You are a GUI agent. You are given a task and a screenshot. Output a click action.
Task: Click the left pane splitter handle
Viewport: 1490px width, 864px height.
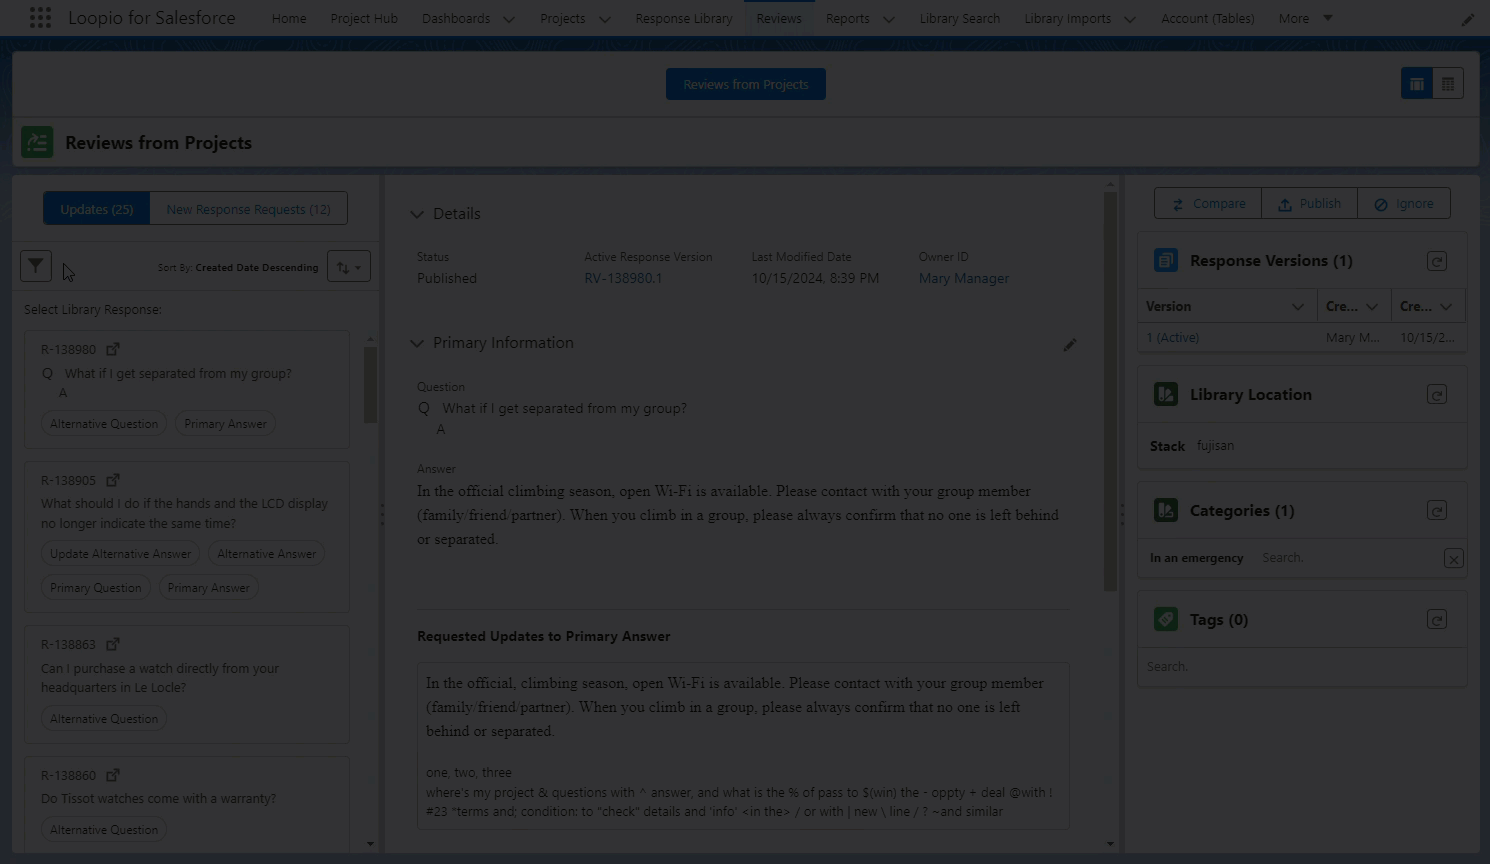(382, 516)
